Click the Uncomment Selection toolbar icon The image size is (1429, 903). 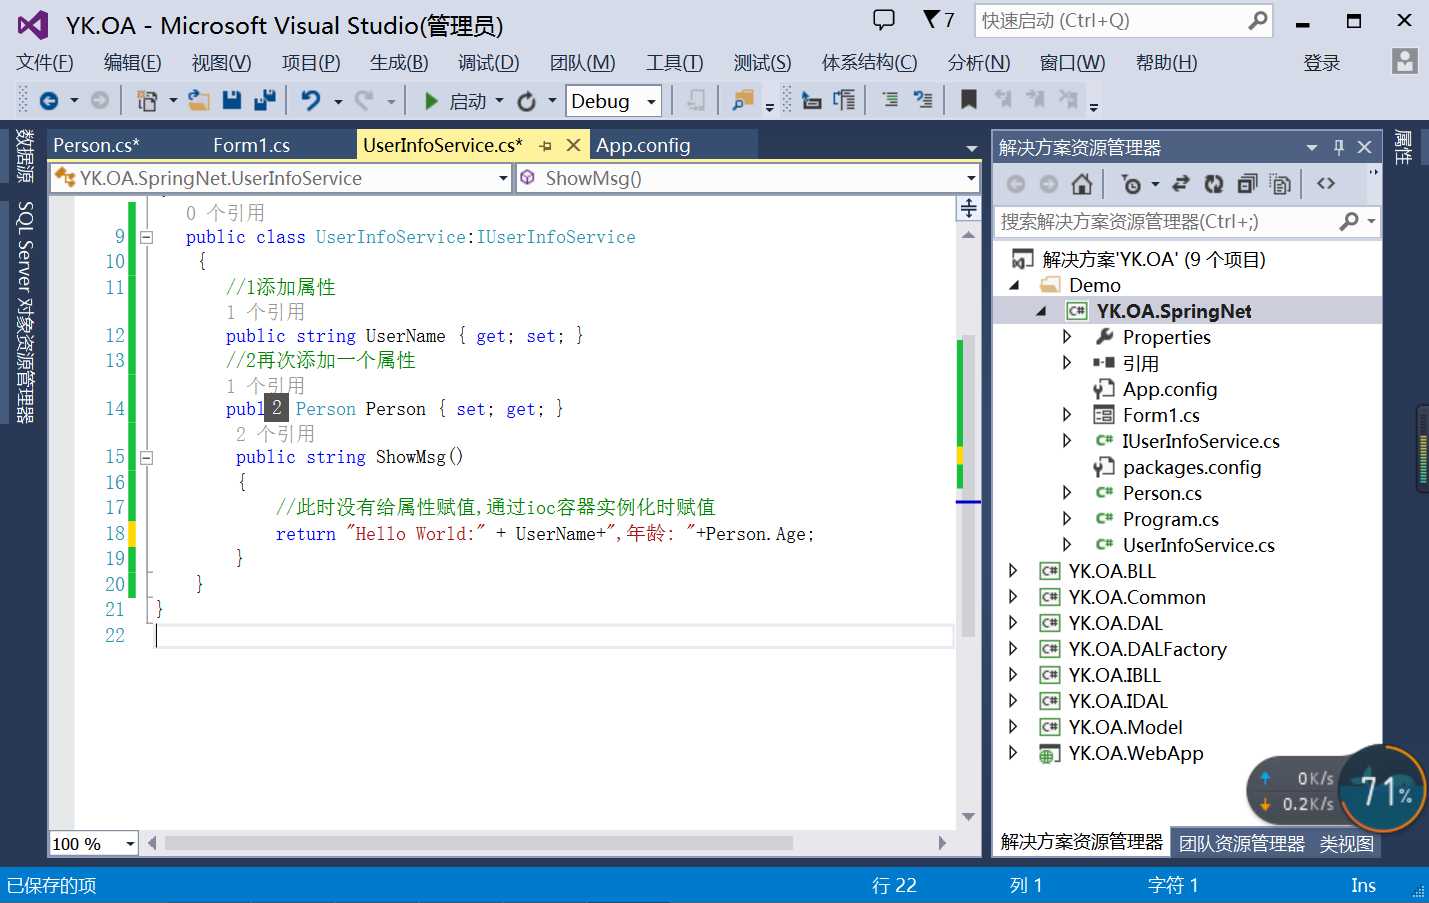[x=923, y=100]
